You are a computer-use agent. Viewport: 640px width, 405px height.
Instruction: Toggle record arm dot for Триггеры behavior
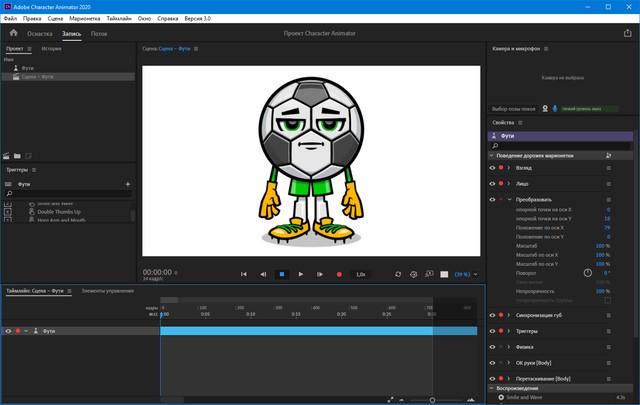click(x=501, y=331)
